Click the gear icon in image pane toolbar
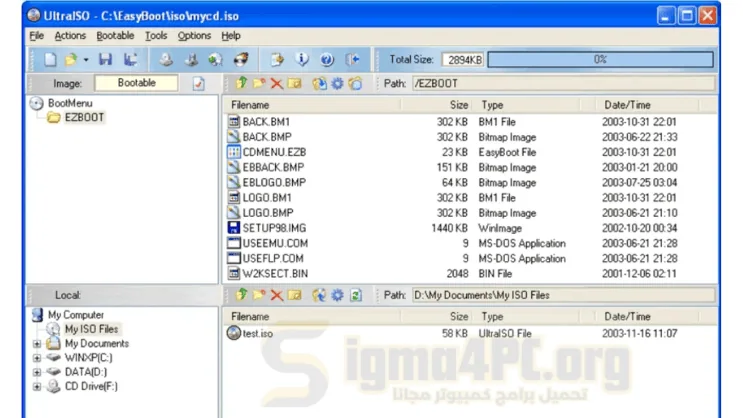Image resolution: width=743 pixels, height=418 pixels. tap(337, 84)
